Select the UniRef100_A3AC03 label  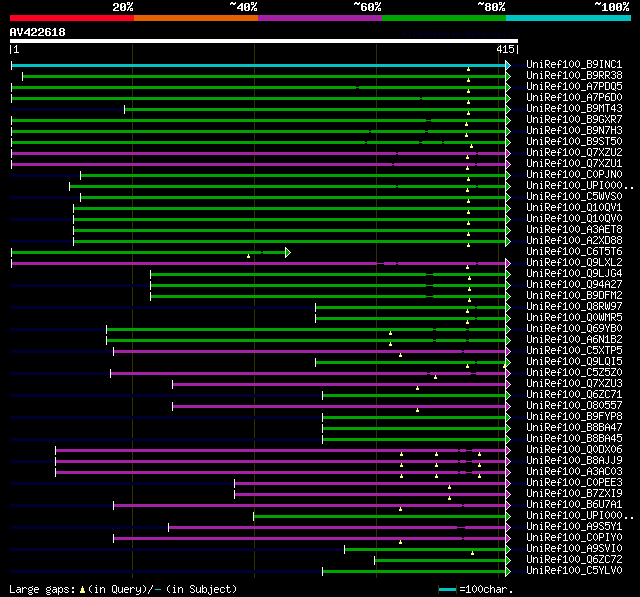coord(574,472)
